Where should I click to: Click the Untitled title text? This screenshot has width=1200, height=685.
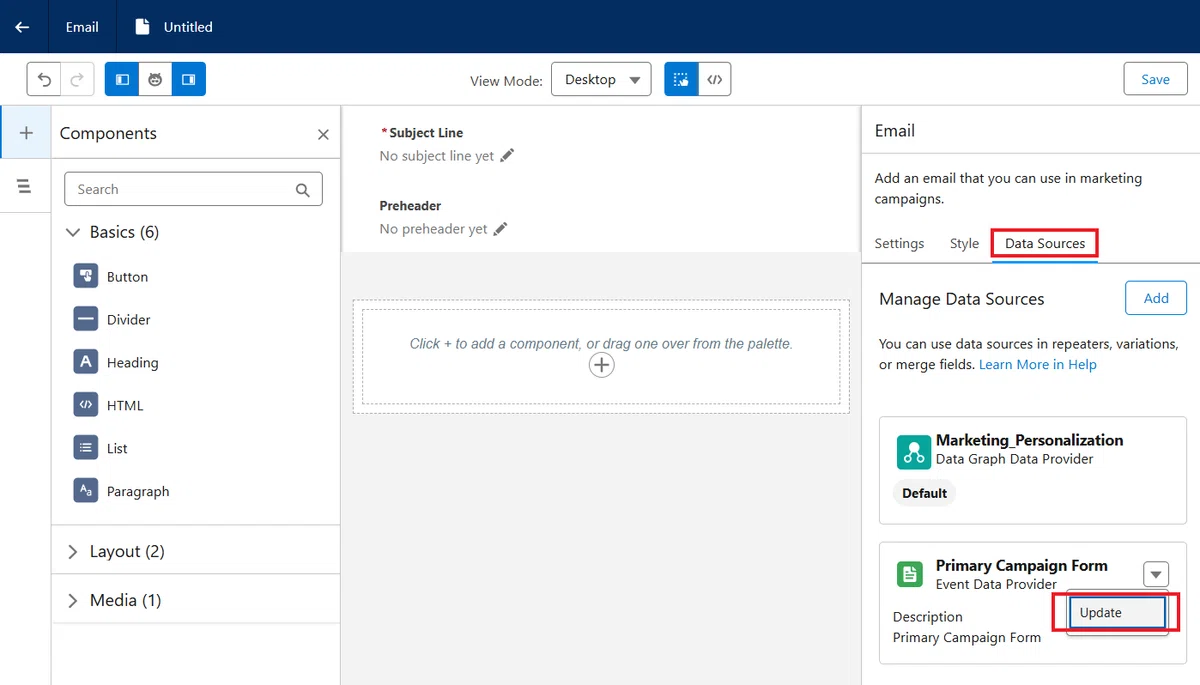pos(188,27)
